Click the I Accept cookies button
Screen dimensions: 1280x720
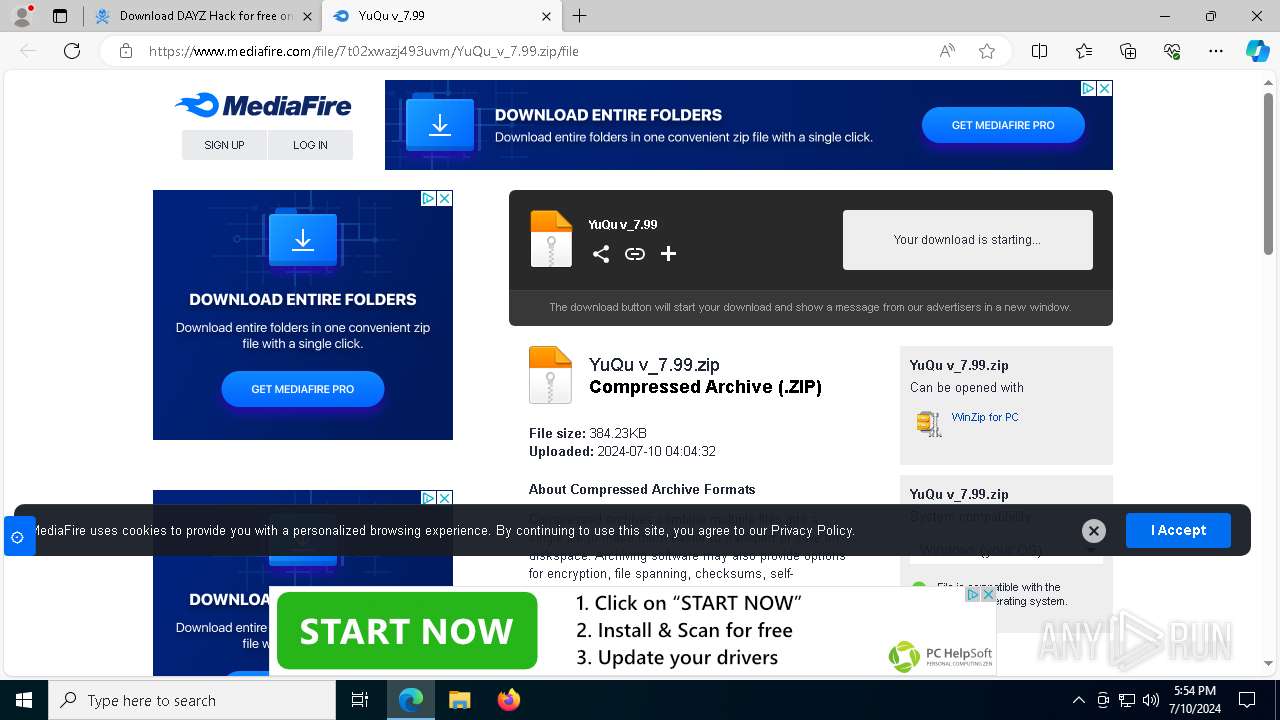tap(1178, 530)
